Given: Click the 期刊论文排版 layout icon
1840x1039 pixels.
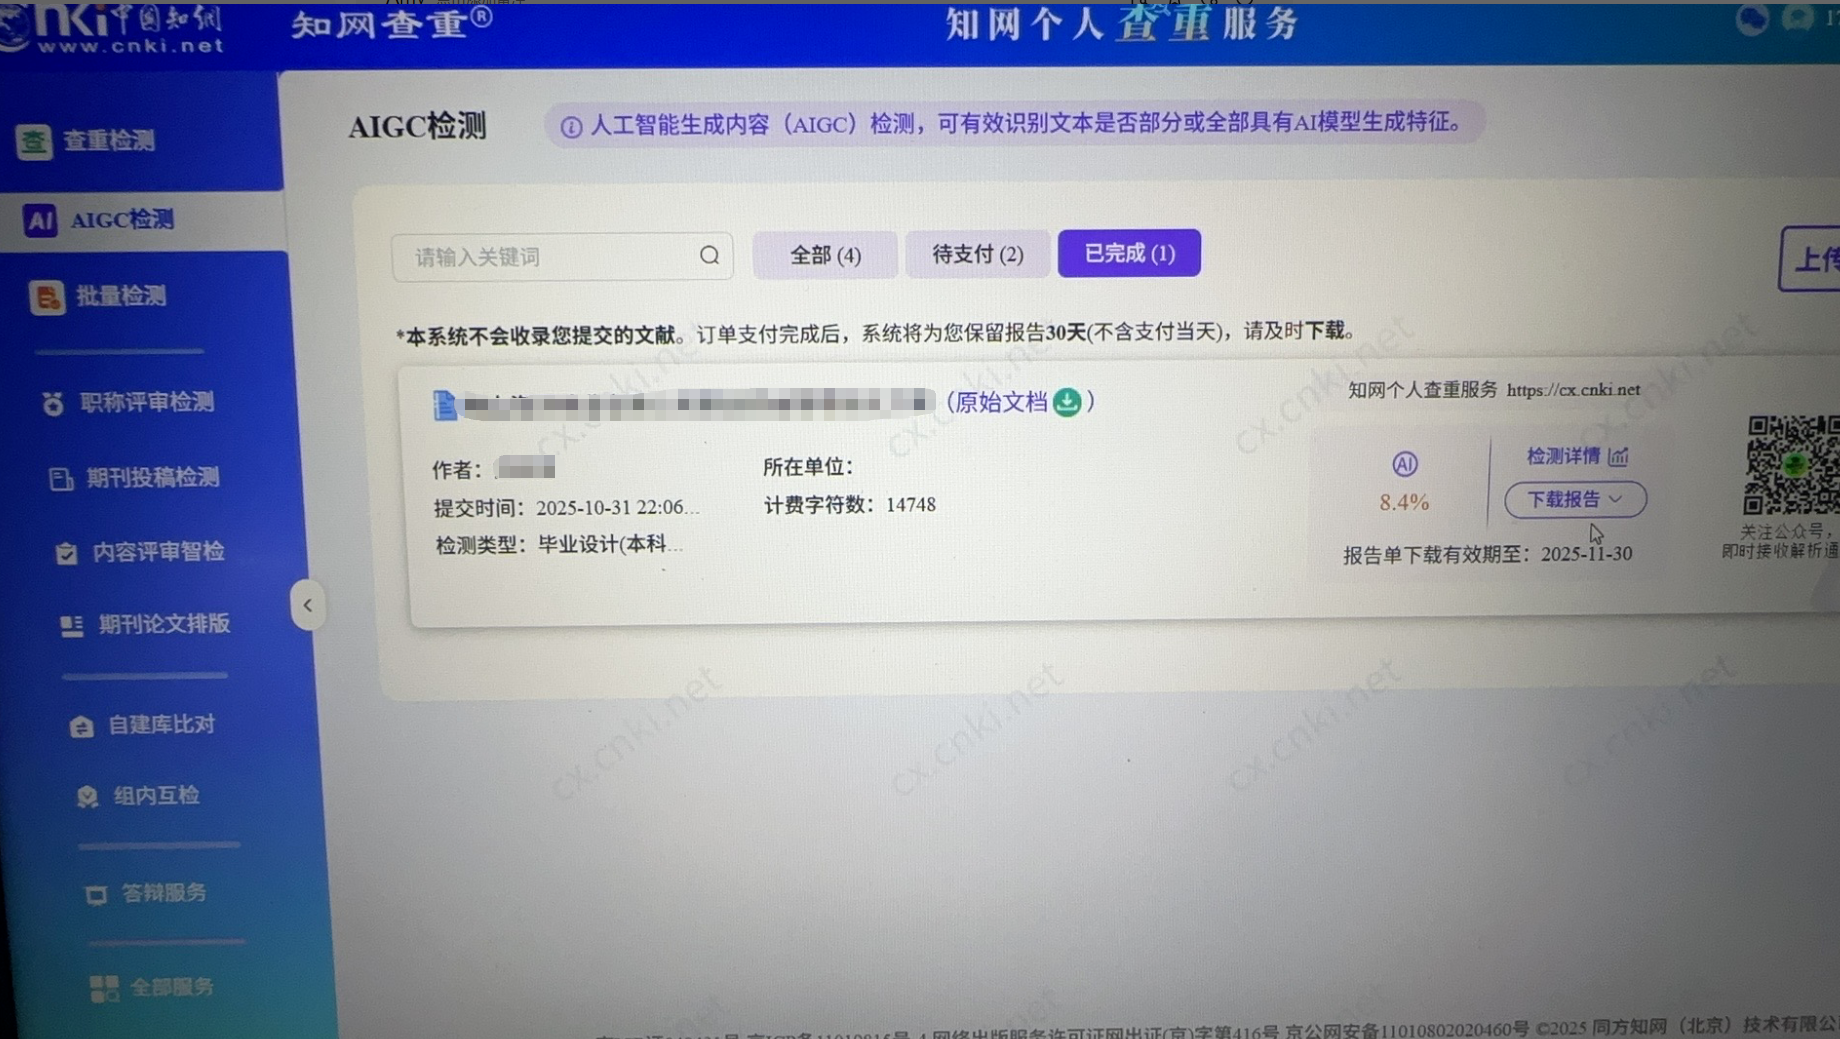Looking at the screenshot, I should (x=72, y=626).
